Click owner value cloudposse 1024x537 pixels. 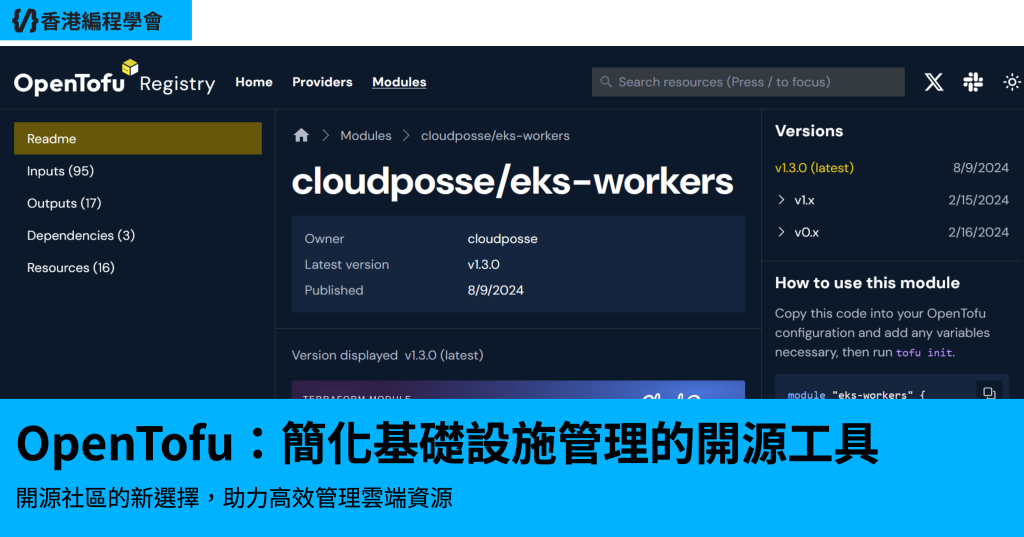pyautogui.click(x=502, y=238)
